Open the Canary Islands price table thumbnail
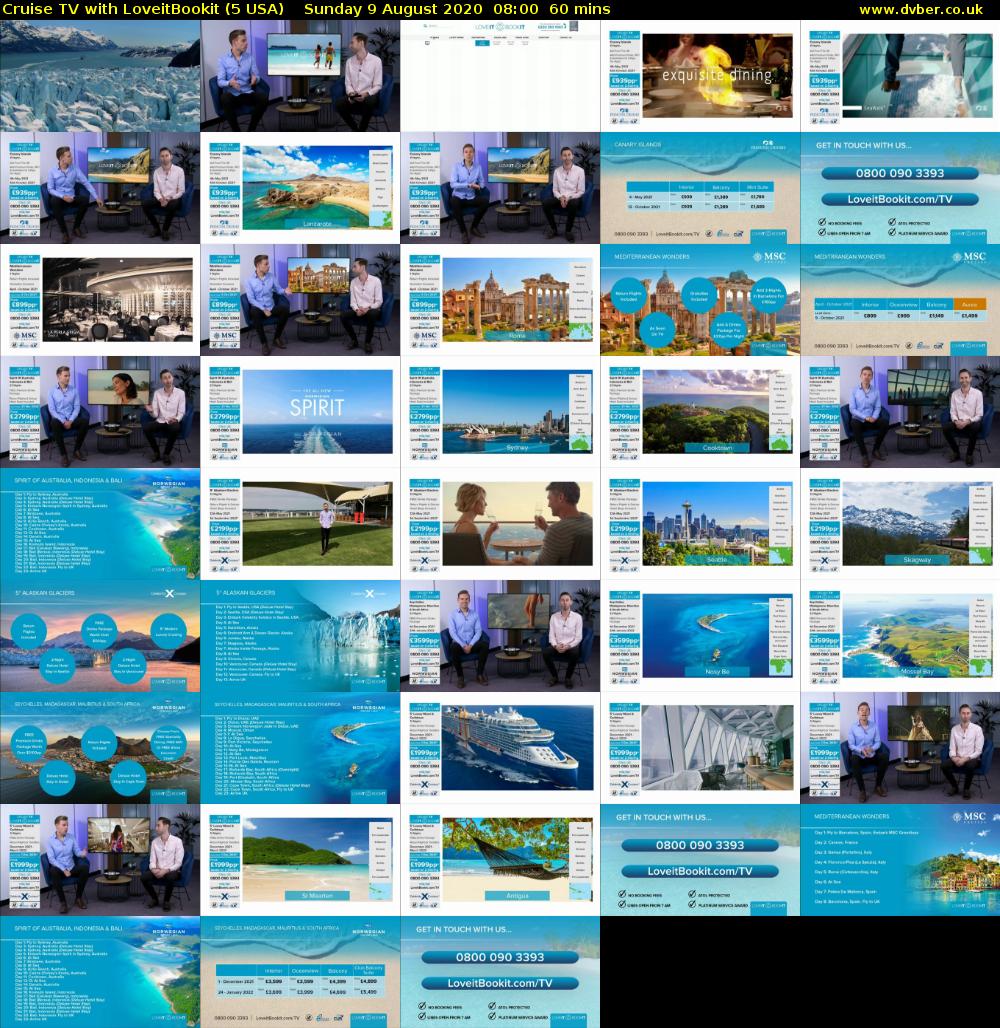Viewport: 1000px width, 1028px height. (700, 188)
